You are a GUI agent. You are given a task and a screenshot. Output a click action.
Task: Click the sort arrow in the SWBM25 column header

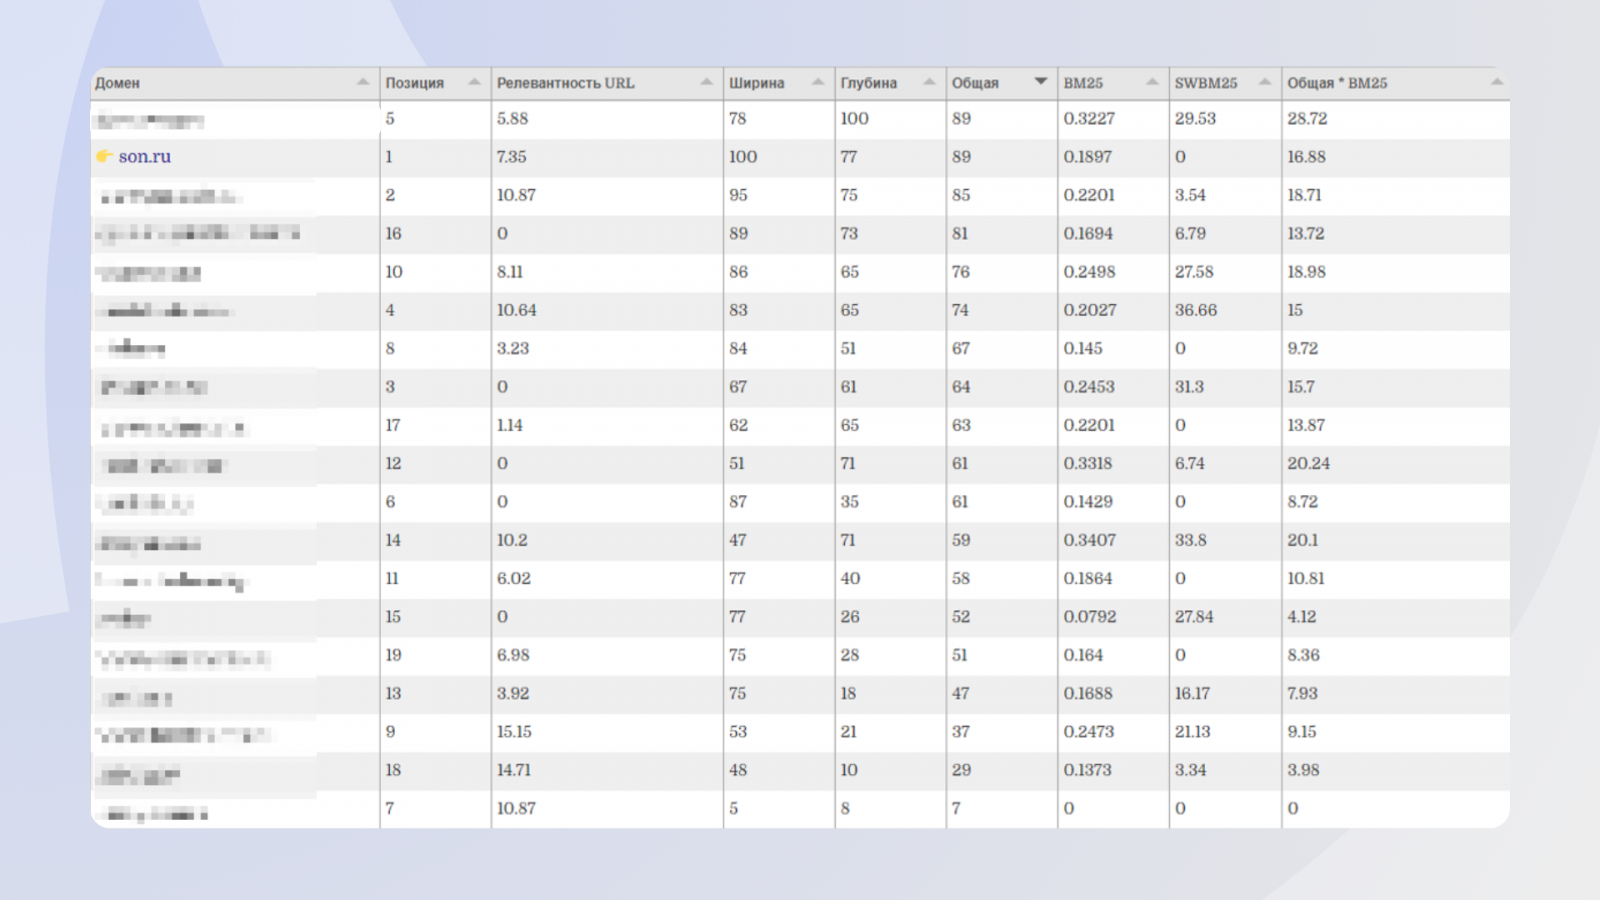[1264, 82]
